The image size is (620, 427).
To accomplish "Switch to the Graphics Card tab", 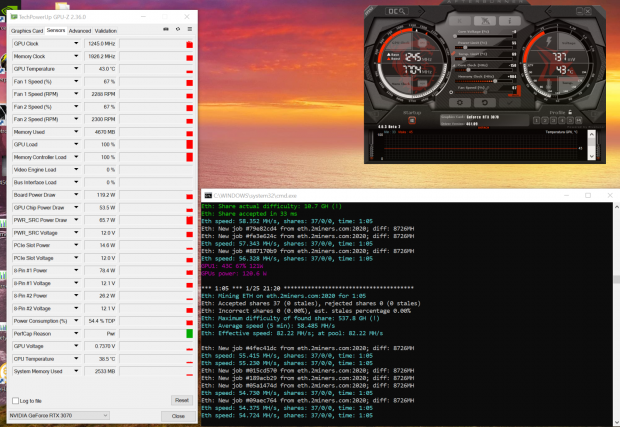I will [27, 30].
